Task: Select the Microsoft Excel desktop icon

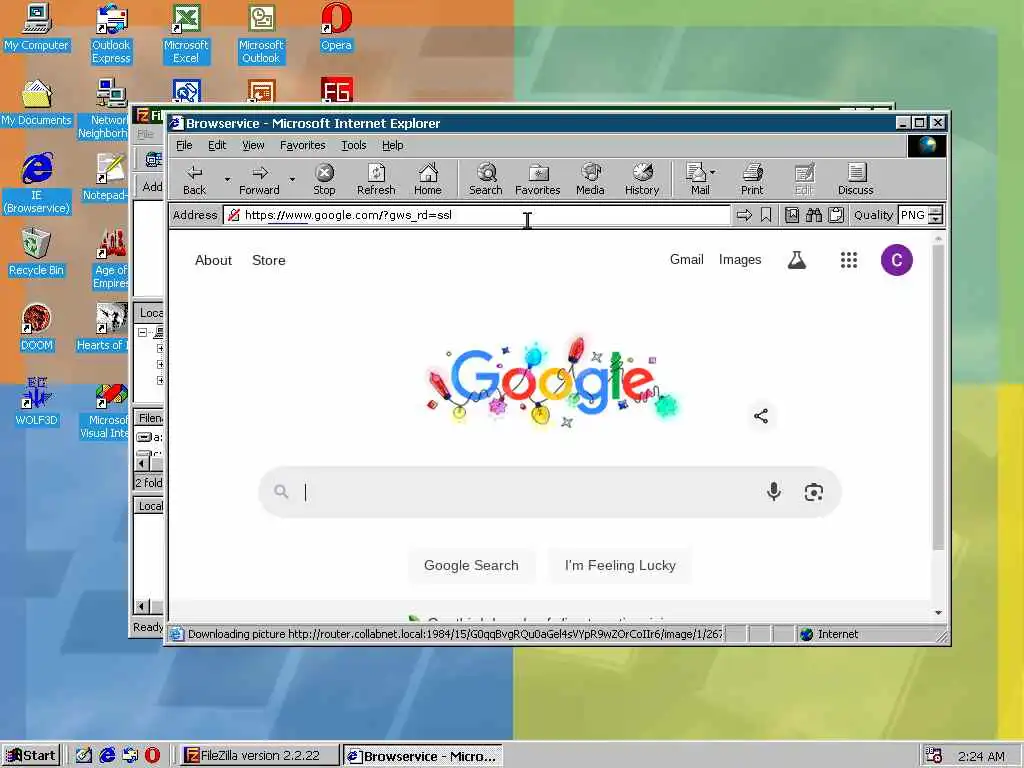Action: (186, 34)
